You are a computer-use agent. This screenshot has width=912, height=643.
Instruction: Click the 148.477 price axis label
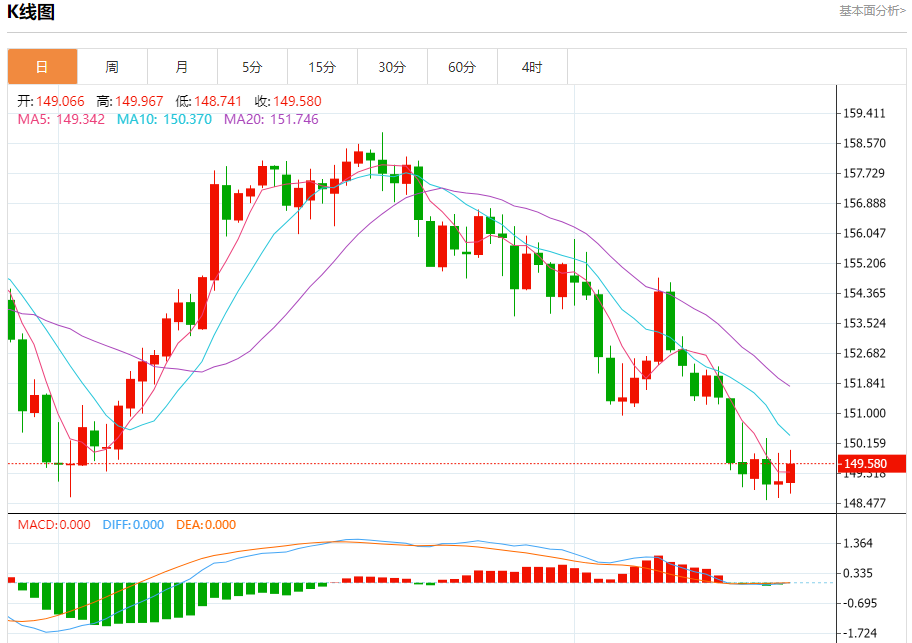[x=864, y=503]
